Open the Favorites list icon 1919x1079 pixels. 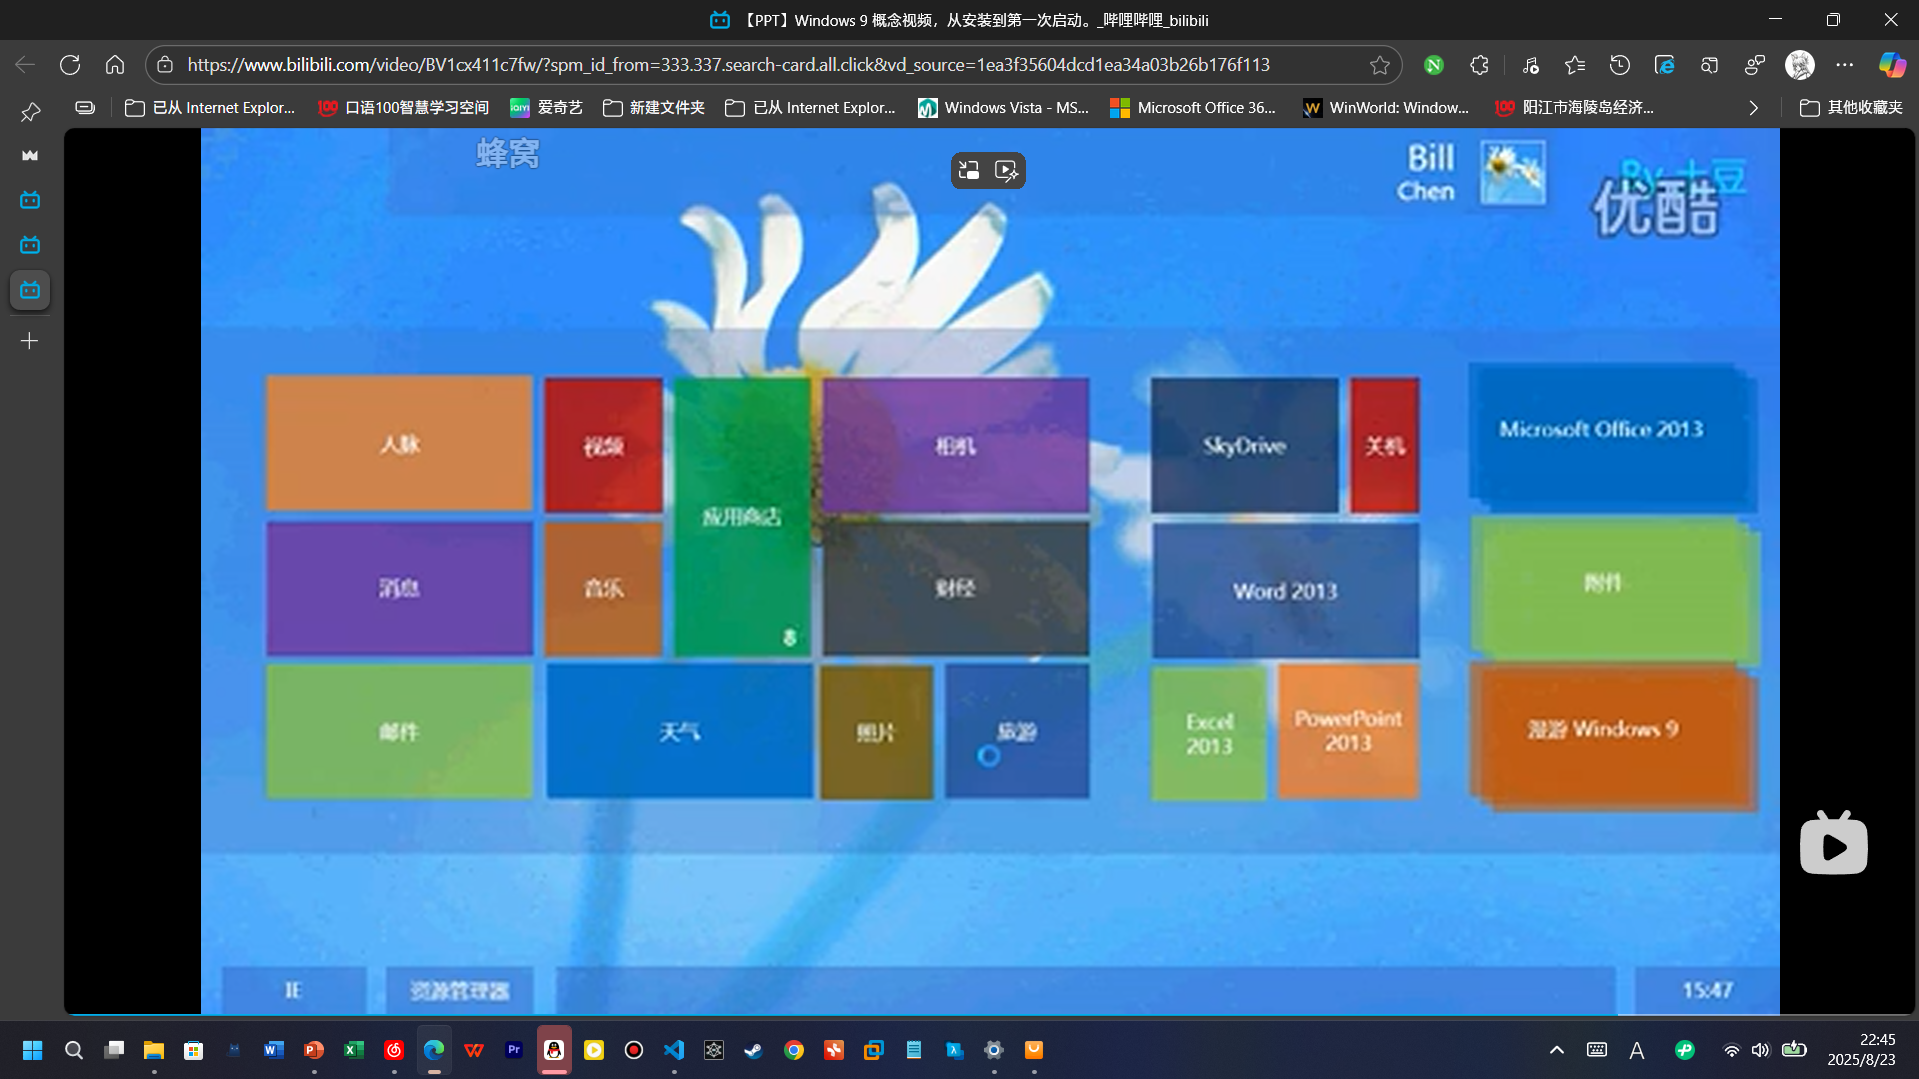coord(1575,65)
